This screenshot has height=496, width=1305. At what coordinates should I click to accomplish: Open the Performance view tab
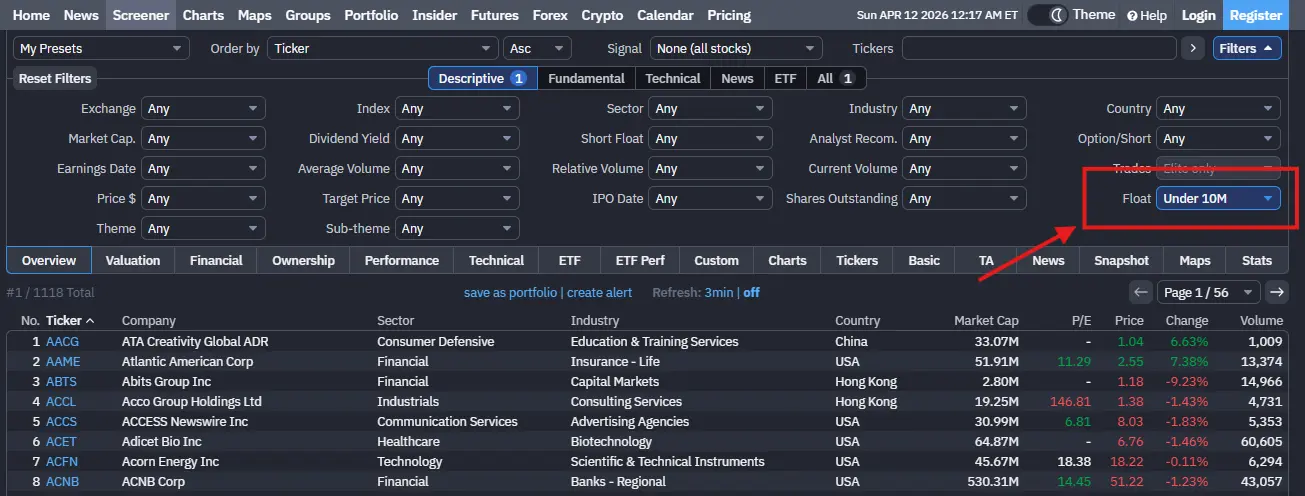tap(401, 260)
